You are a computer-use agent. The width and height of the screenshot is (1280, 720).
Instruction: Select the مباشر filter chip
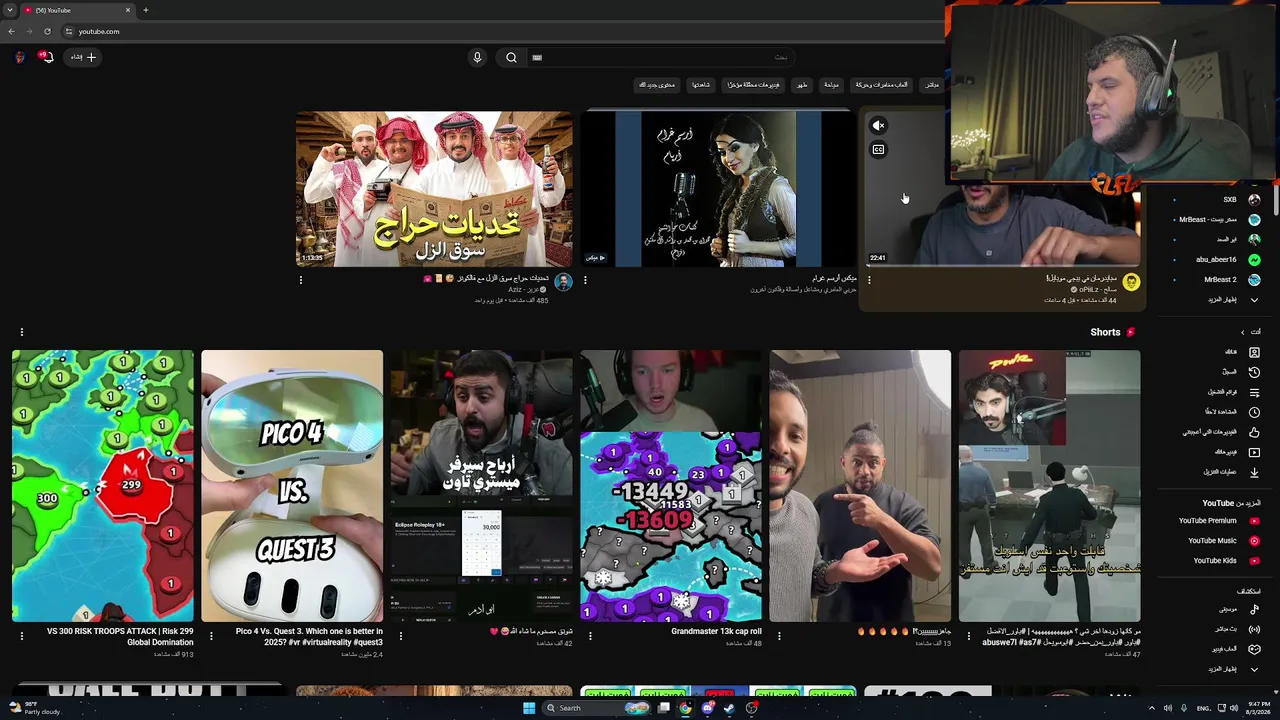[x=932, y=85]
